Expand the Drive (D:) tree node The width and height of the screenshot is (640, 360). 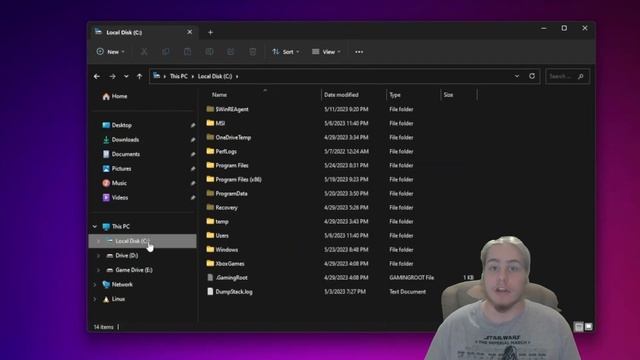(98, 256)
